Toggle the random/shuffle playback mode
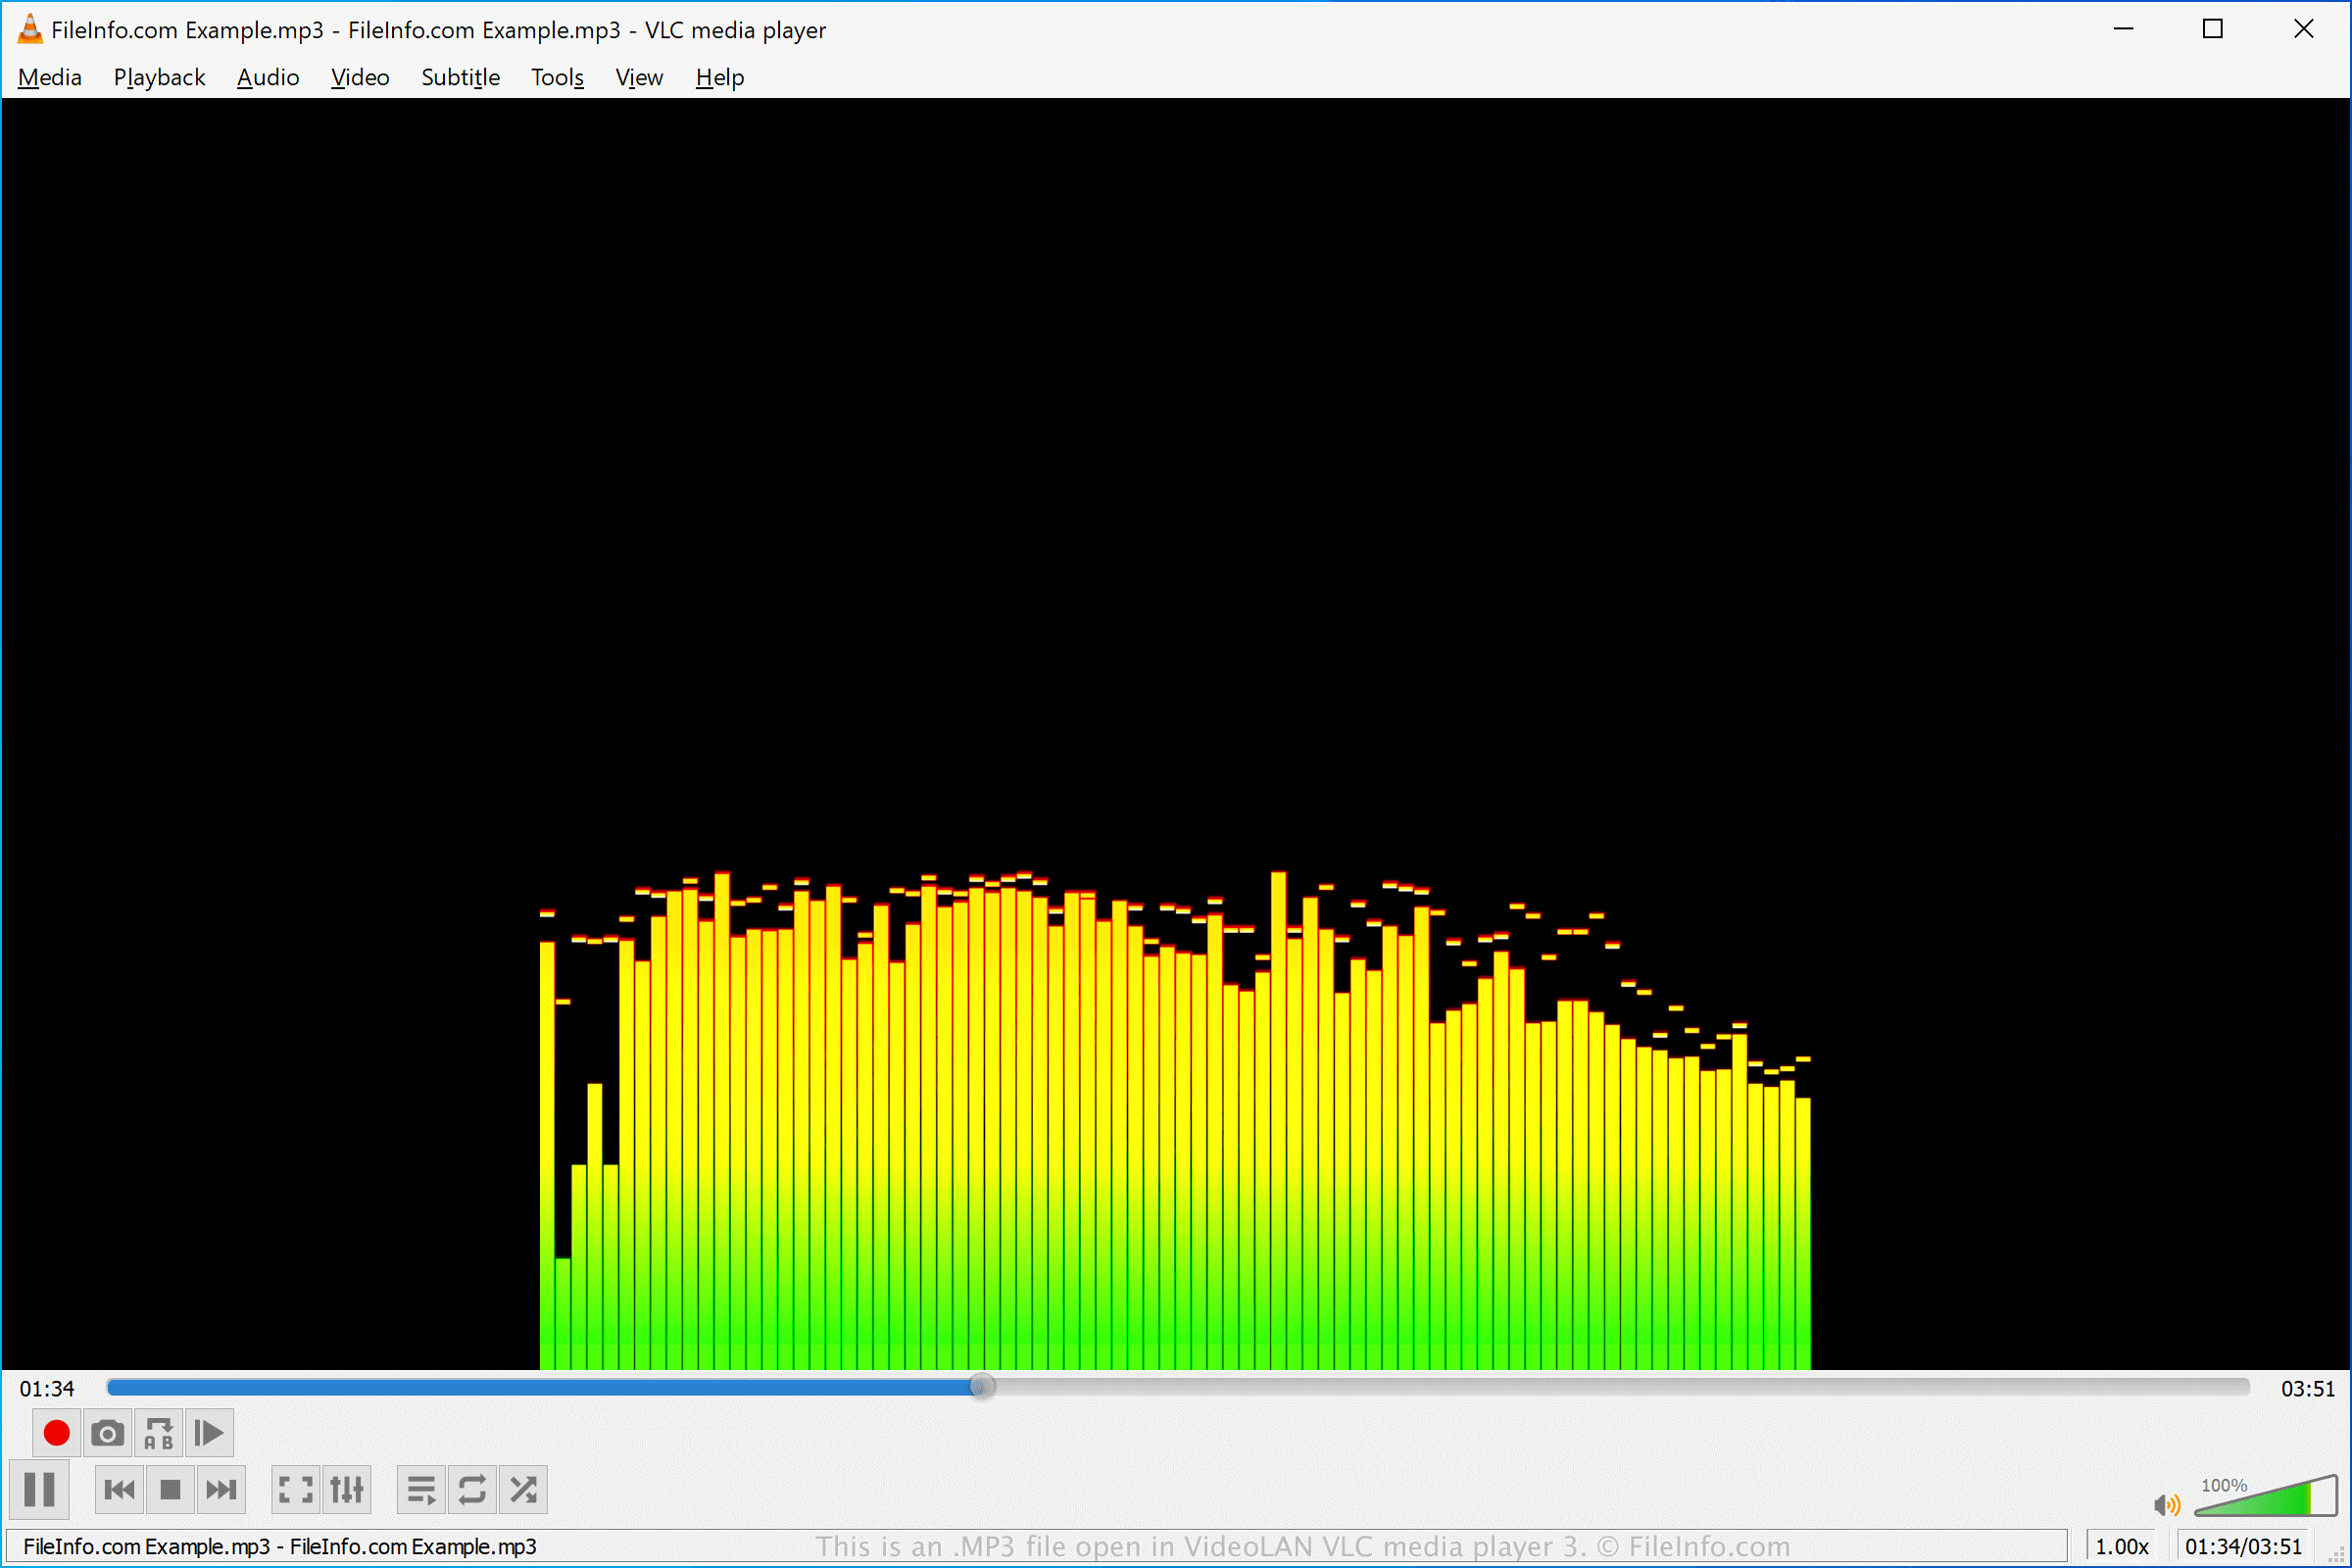 coord(525,1490)
